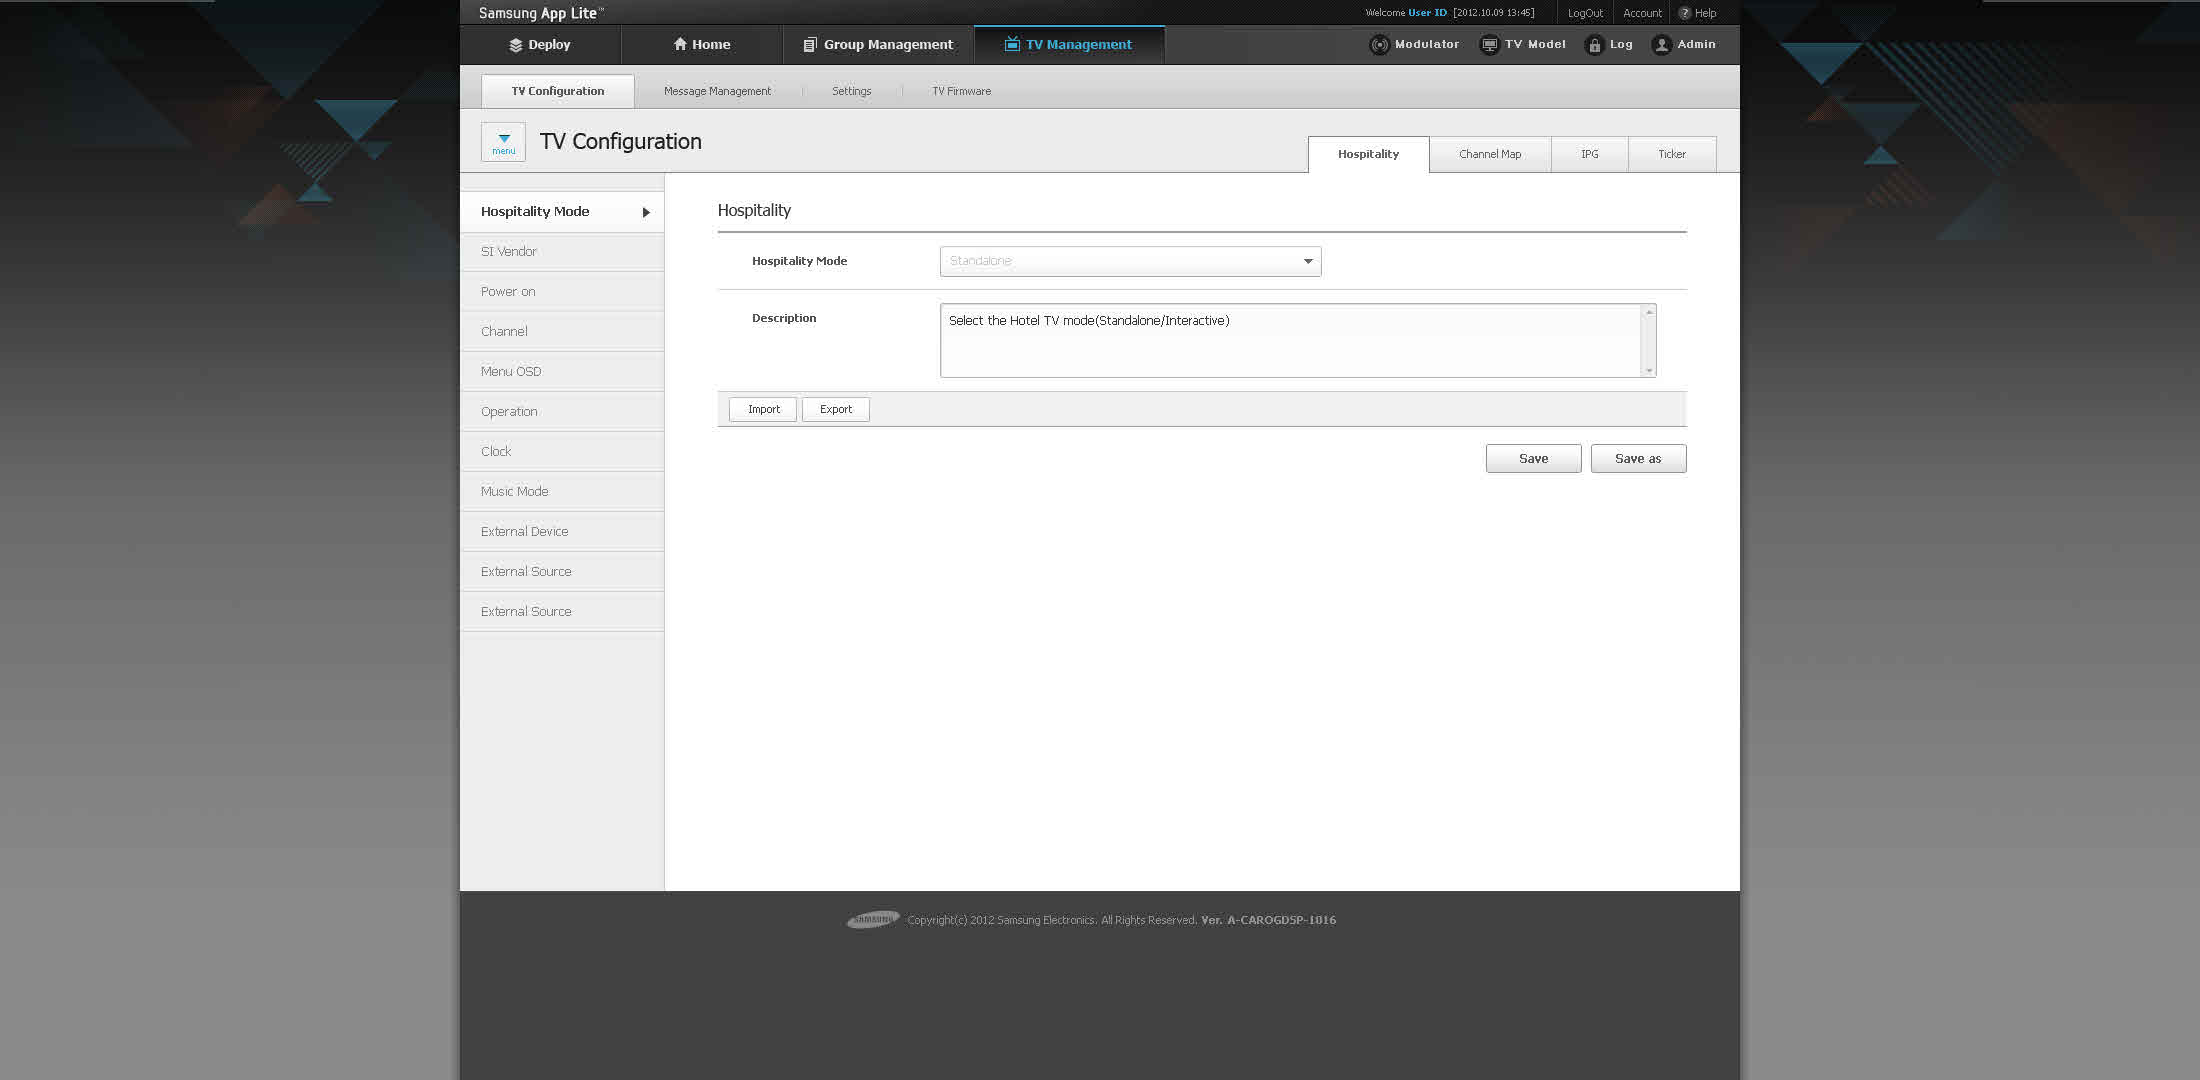This screenshot has height=1080, width=2200.
Task: Click the Export button
Action: [x=836, y=409]
